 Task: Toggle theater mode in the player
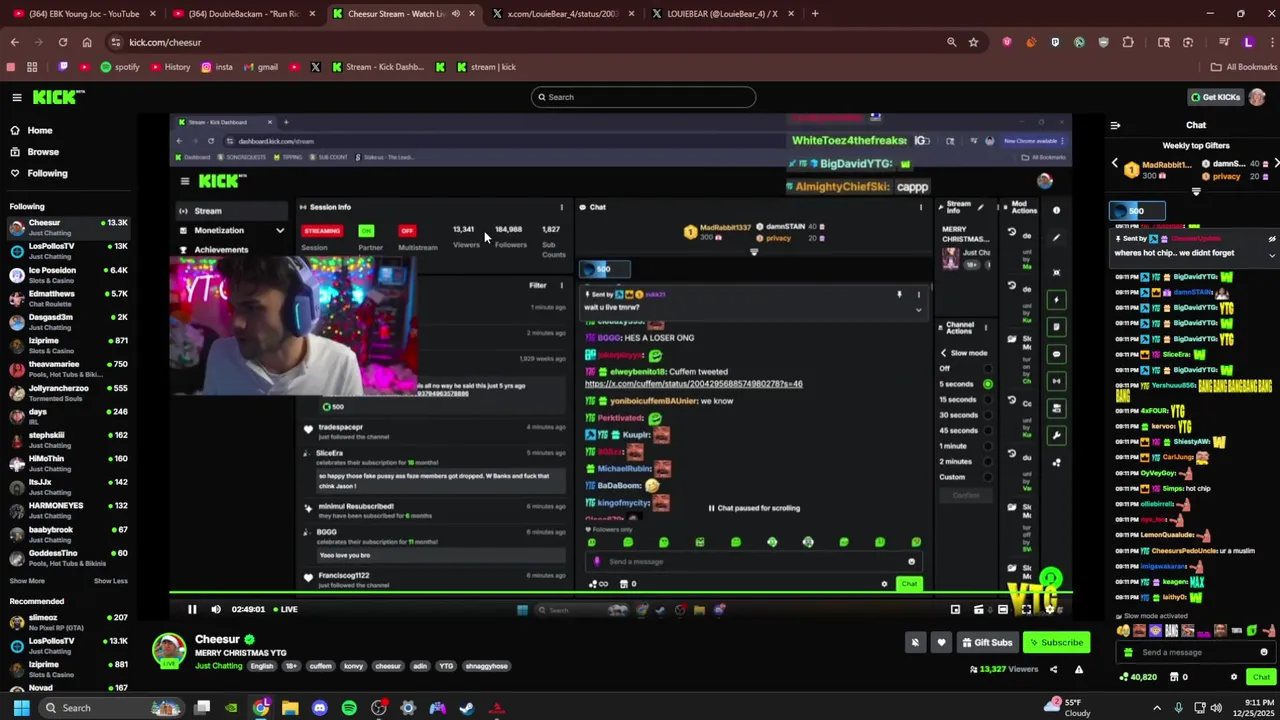[x=1003, y=609]
